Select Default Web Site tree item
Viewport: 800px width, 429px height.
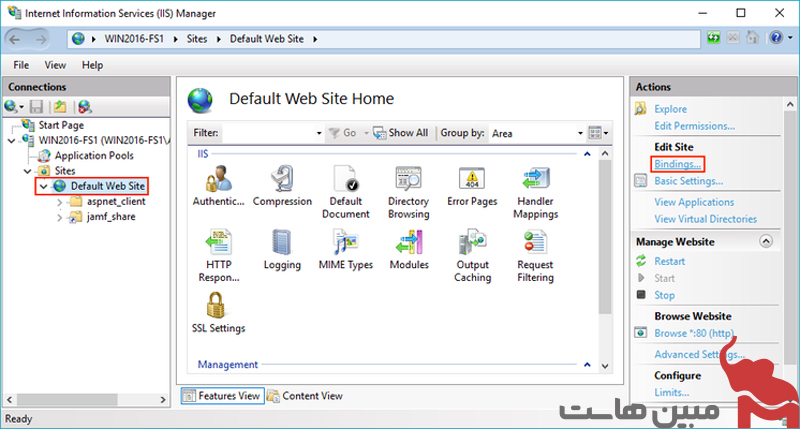108,186
